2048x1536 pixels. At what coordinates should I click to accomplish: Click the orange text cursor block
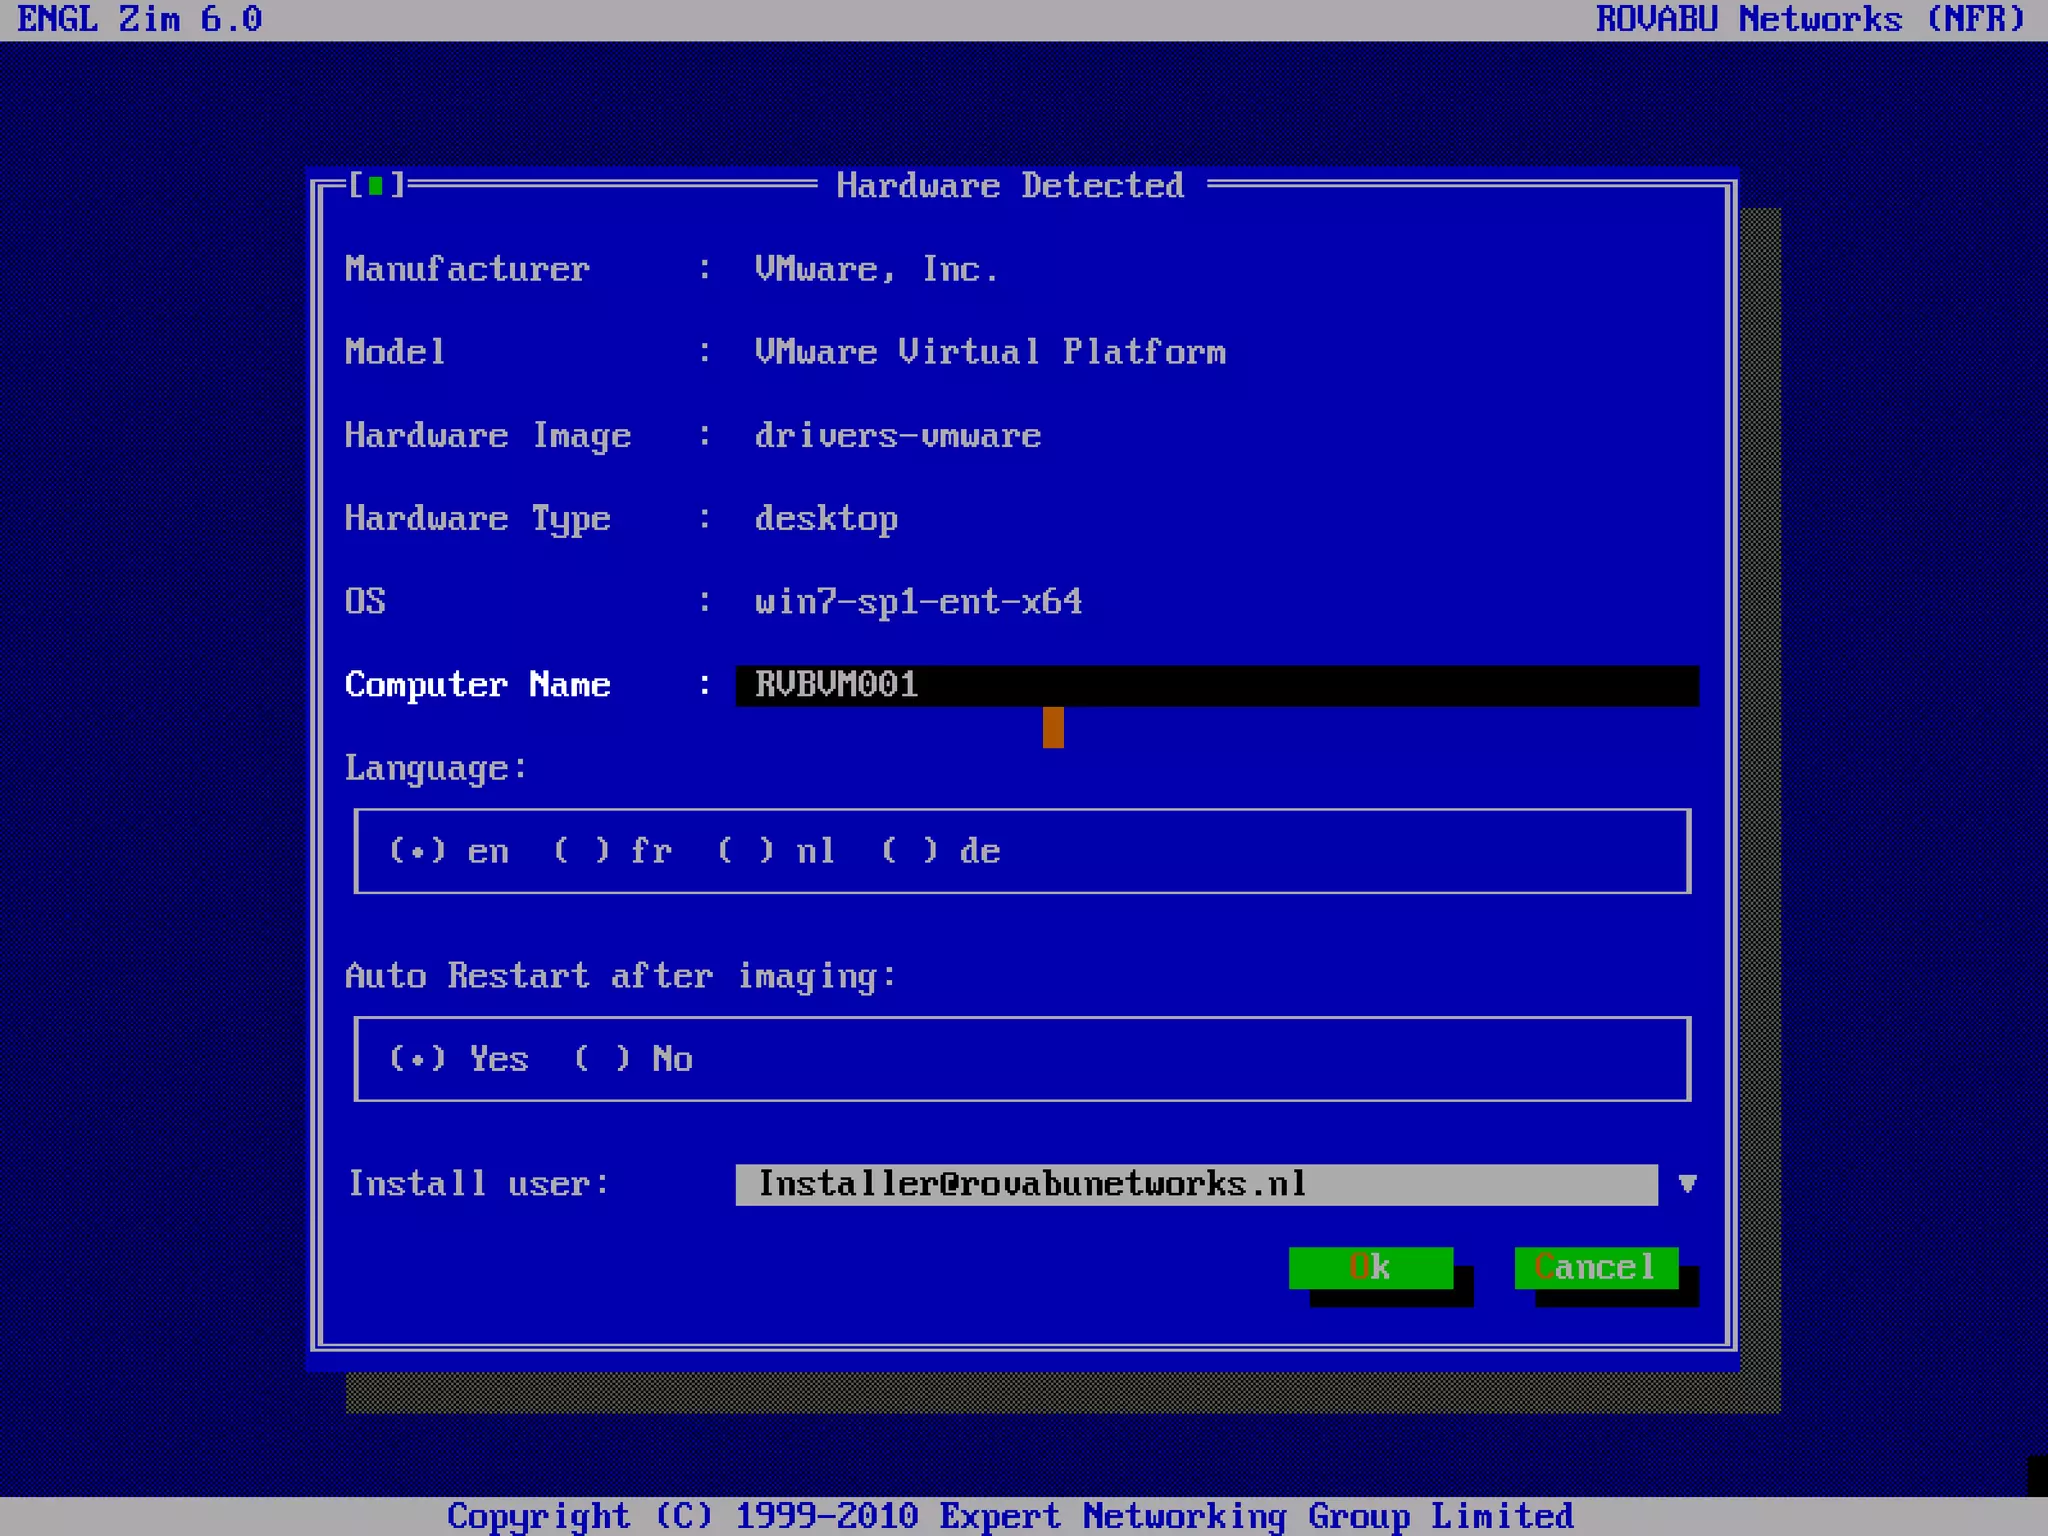tap(1052, 727)
